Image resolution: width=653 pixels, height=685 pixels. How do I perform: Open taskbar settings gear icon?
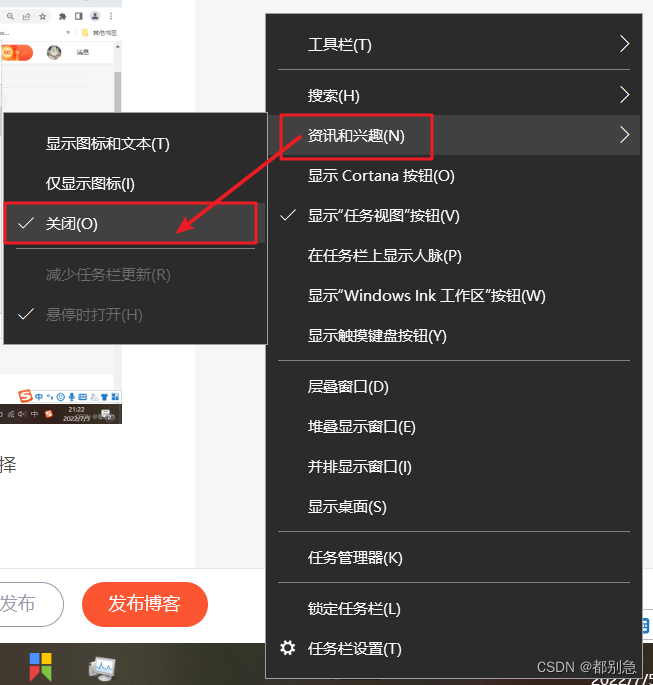[x=287, y=648]
